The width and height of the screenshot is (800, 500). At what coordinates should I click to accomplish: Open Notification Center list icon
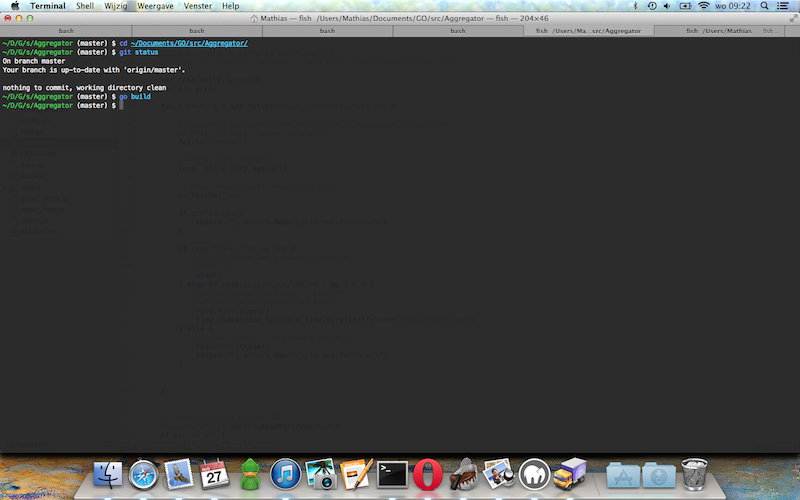click(x=782, y=6)
